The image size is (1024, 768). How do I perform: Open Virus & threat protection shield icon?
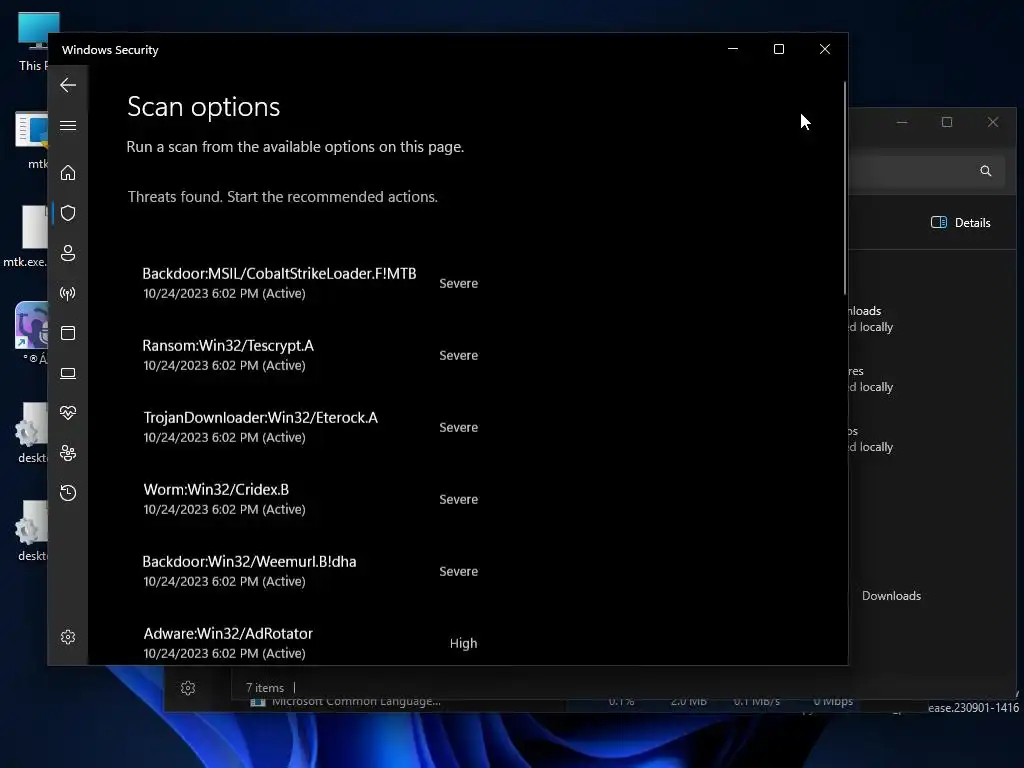tap(68, 213)
